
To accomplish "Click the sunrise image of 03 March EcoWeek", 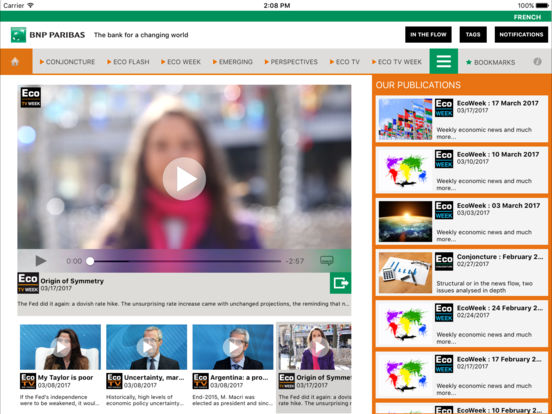I will [405, 221].
